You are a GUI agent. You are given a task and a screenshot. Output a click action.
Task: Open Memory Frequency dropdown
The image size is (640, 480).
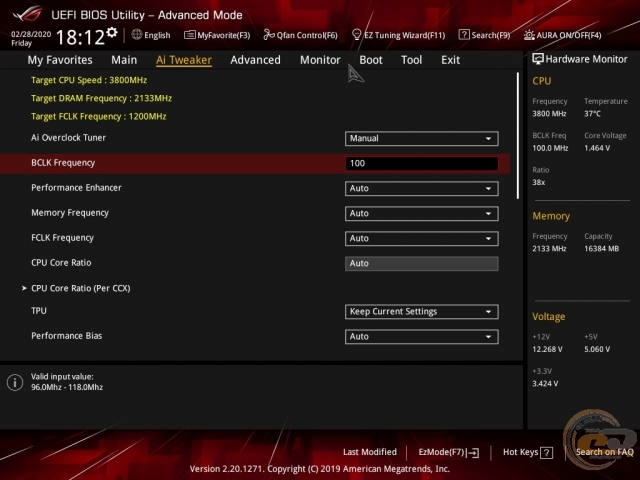point(421,213)
